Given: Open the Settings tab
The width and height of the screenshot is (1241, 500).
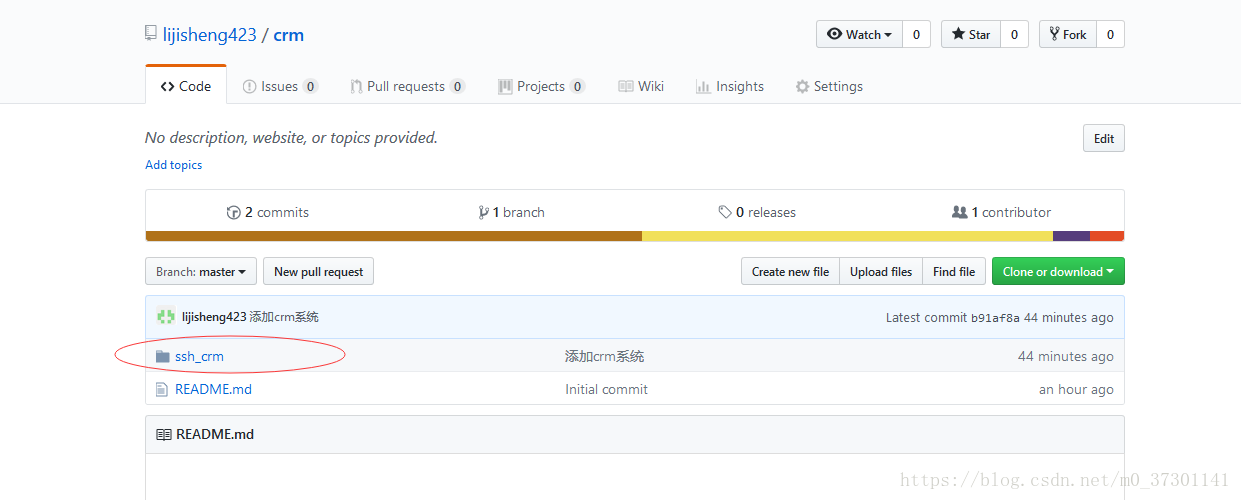Looking at the screenshot, I should (829, 86).
